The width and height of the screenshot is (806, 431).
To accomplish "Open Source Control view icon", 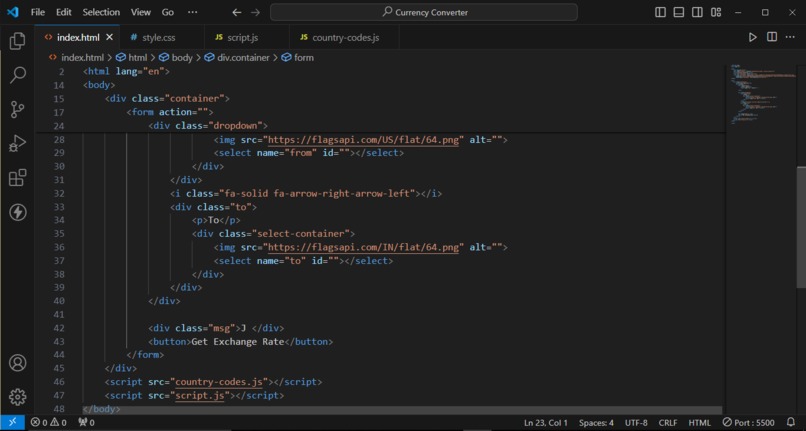I will click(x=17, y=109).
